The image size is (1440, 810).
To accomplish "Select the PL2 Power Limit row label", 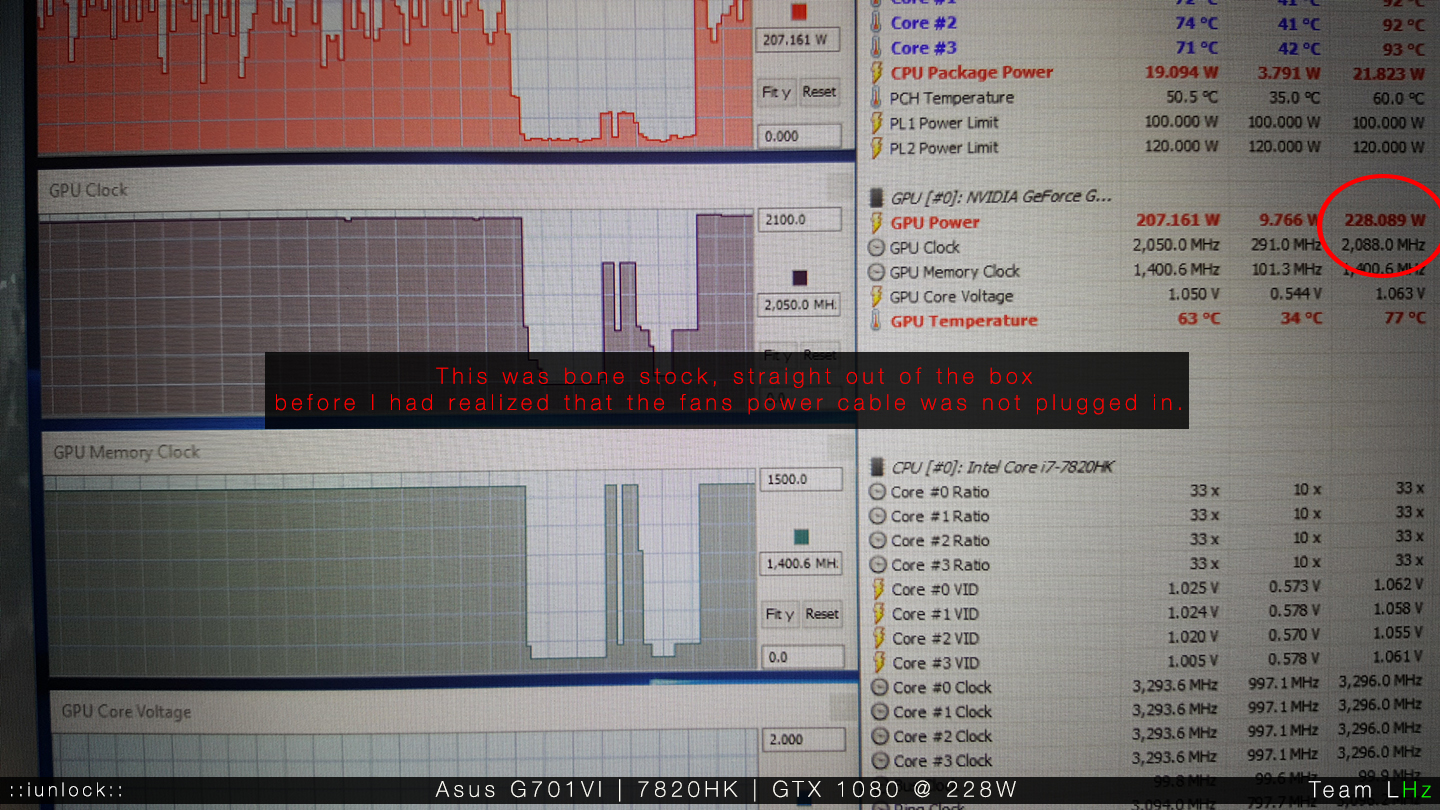I will pos(945,148).
